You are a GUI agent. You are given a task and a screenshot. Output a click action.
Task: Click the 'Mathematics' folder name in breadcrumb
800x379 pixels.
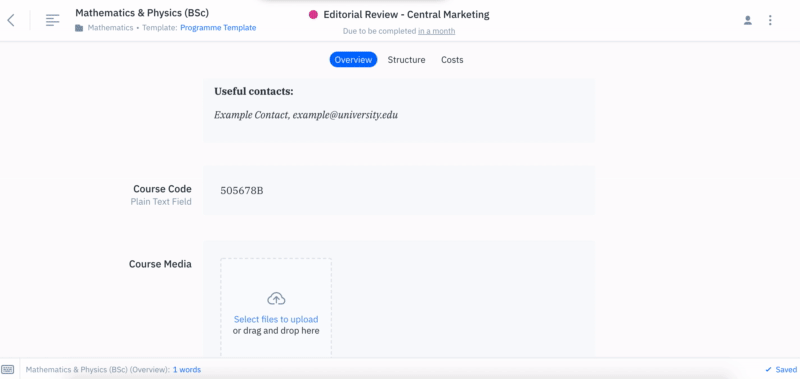[110, 28]
